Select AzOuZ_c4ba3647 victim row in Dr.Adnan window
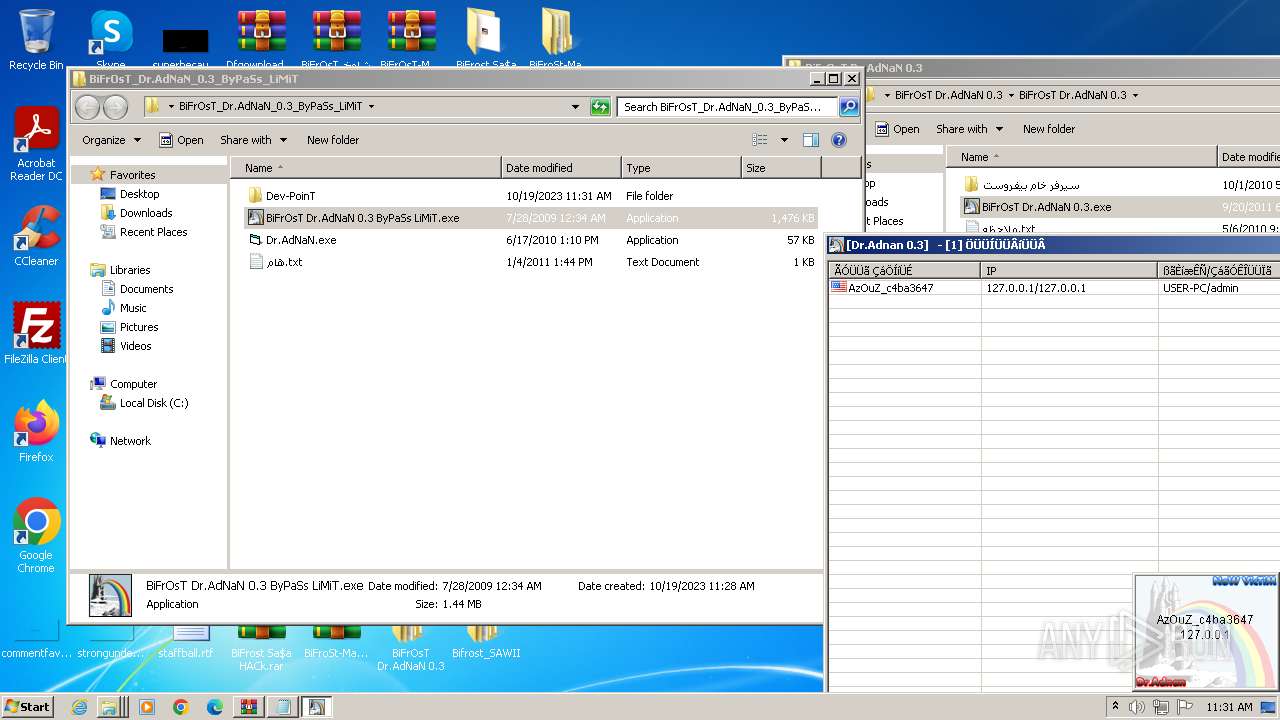This screenshot has width=1280, height=720. [1054, 288]
